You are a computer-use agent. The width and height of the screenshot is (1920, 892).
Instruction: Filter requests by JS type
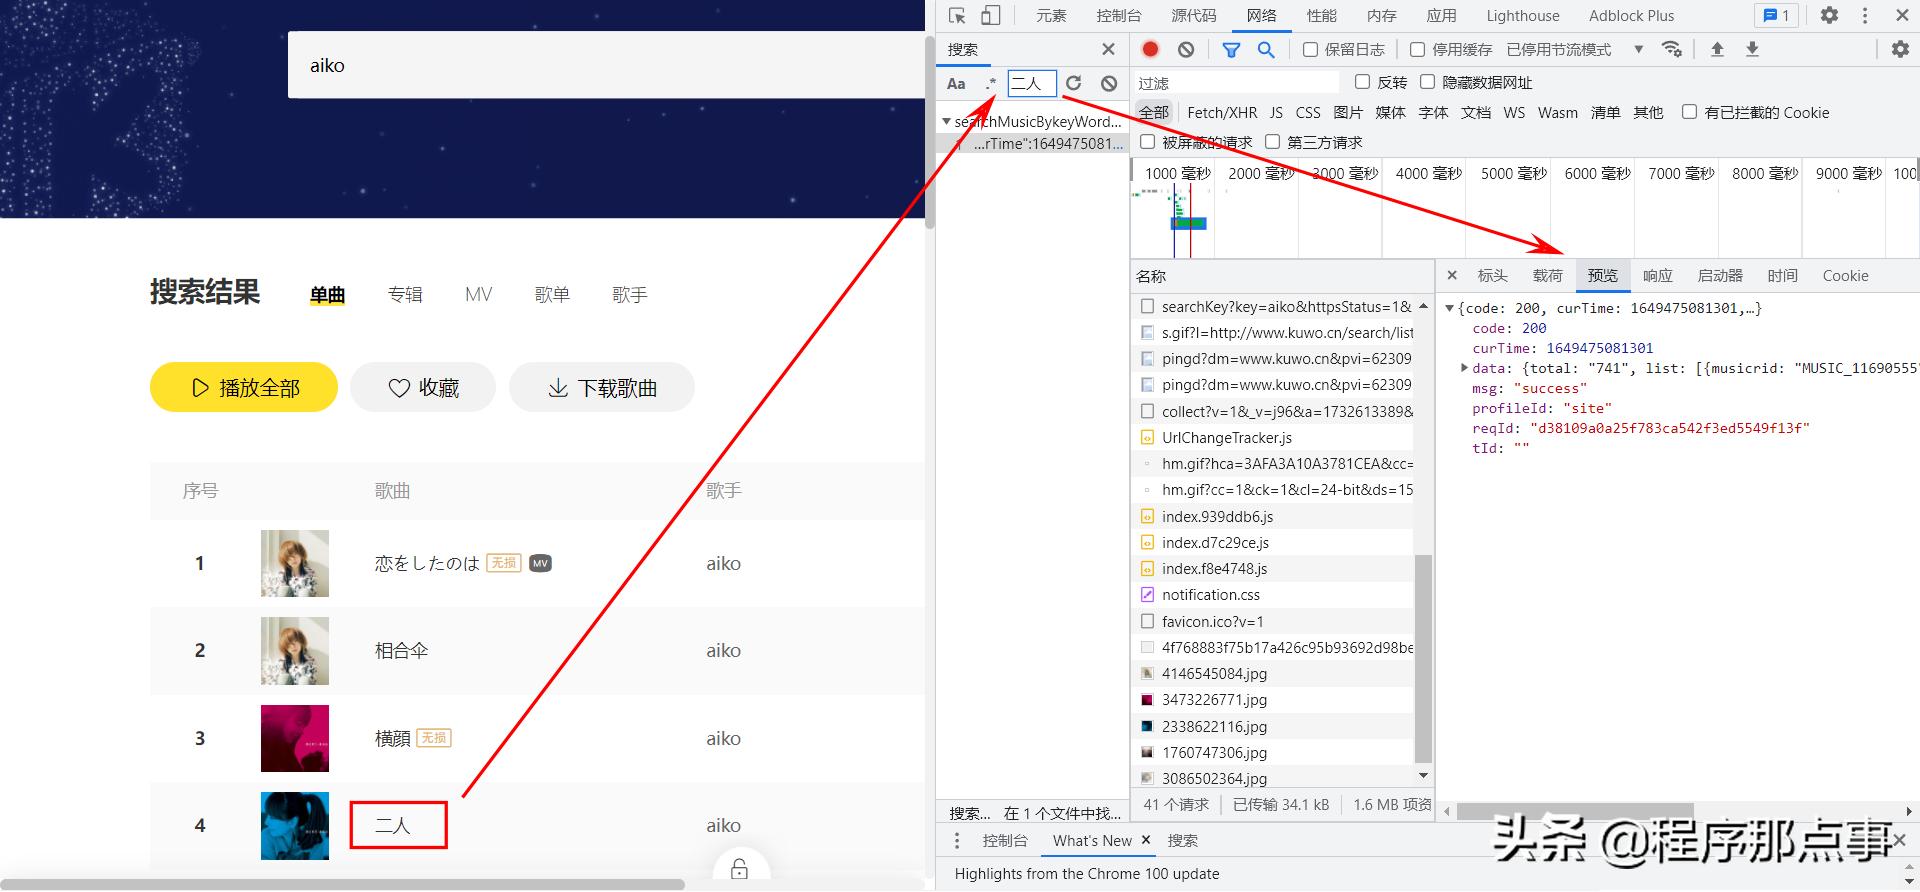tap(1276, 112)
